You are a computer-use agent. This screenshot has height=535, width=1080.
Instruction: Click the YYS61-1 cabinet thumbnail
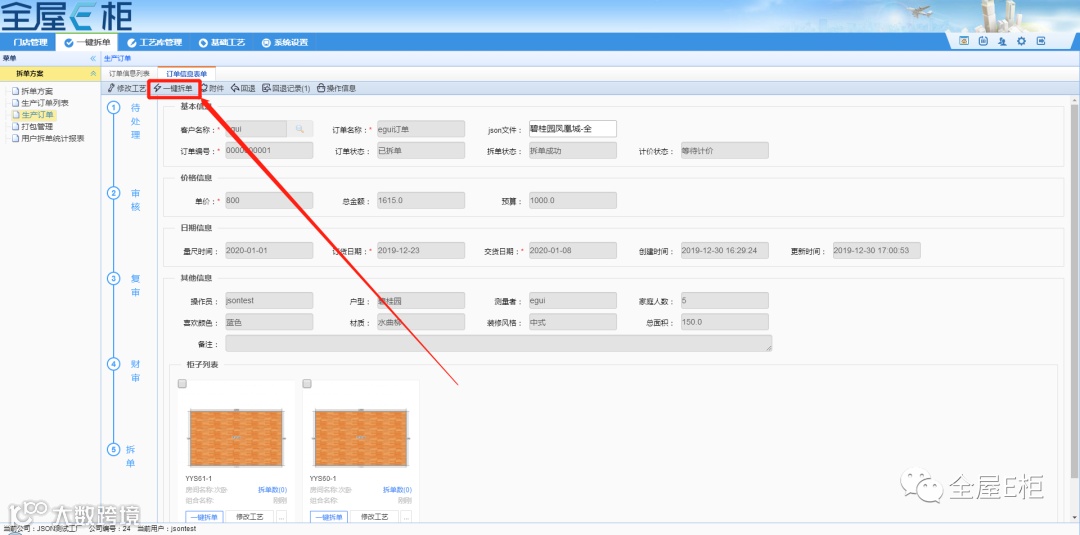click(236, 438)
